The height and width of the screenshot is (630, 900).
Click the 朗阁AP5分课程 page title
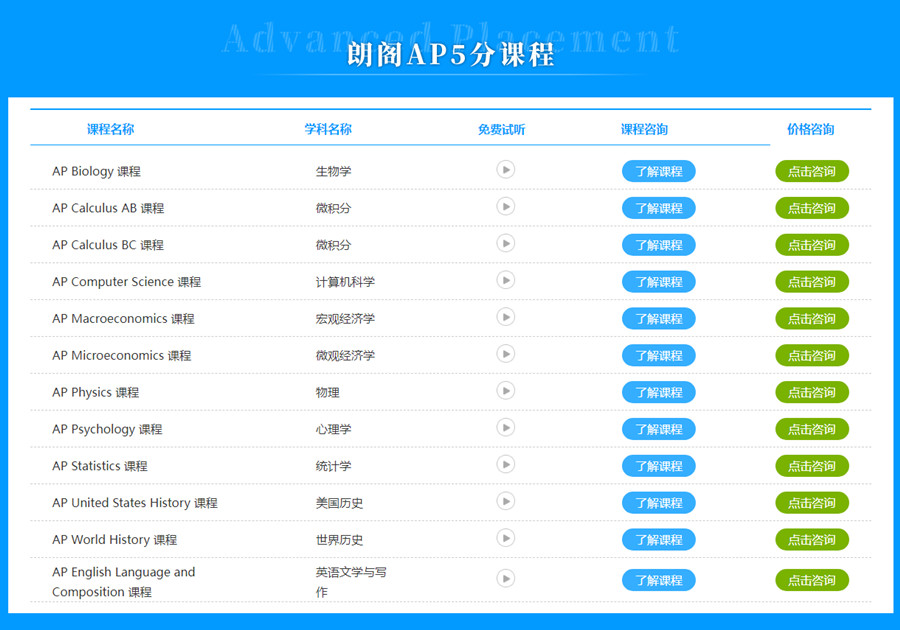(450, 54)
